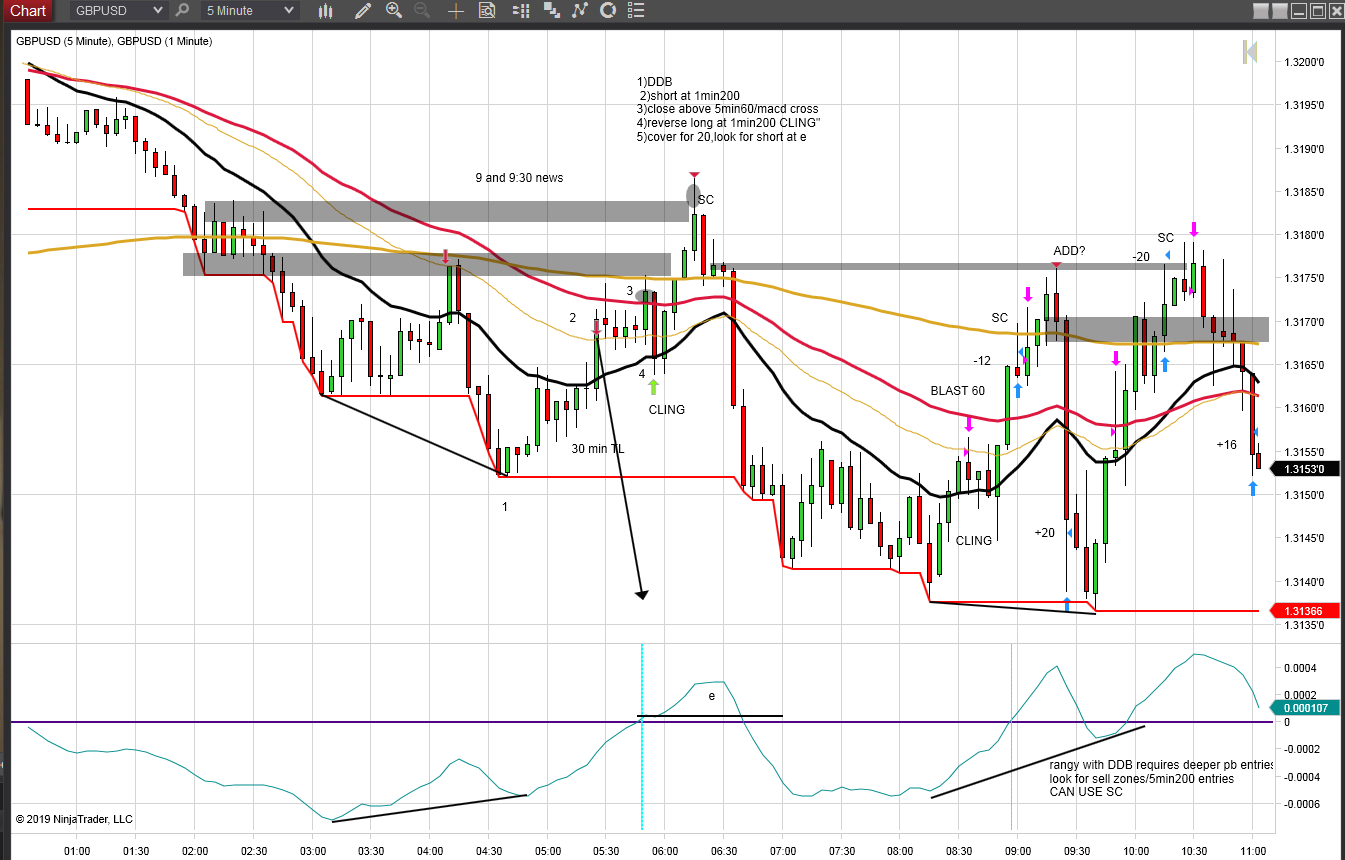Select the '-12' loss label
This screenshot has height=860, width=1345.
(x=982, y=361)
